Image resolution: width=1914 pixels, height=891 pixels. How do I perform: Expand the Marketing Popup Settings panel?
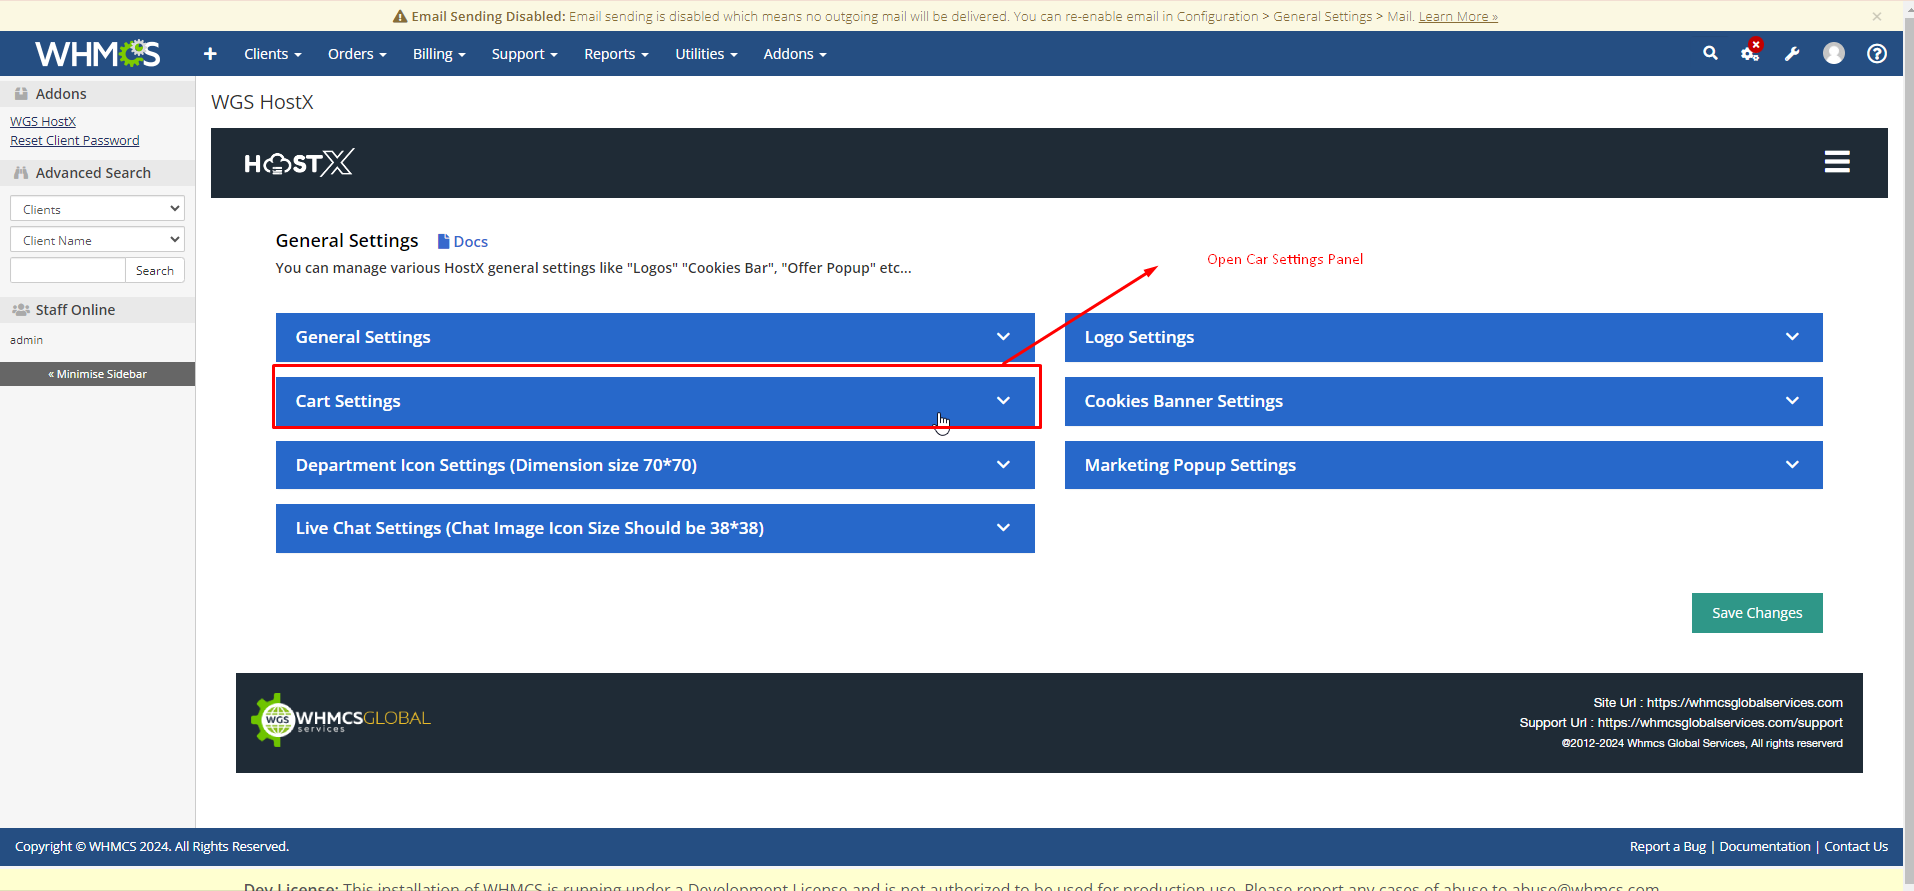[x=1442, y=465]
